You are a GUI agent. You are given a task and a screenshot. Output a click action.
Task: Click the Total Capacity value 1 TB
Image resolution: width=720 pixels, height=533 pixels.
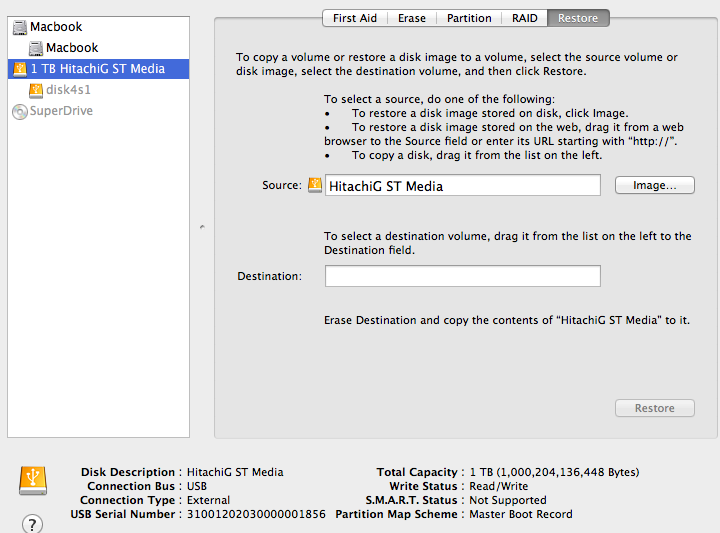[x=554, y=472]
